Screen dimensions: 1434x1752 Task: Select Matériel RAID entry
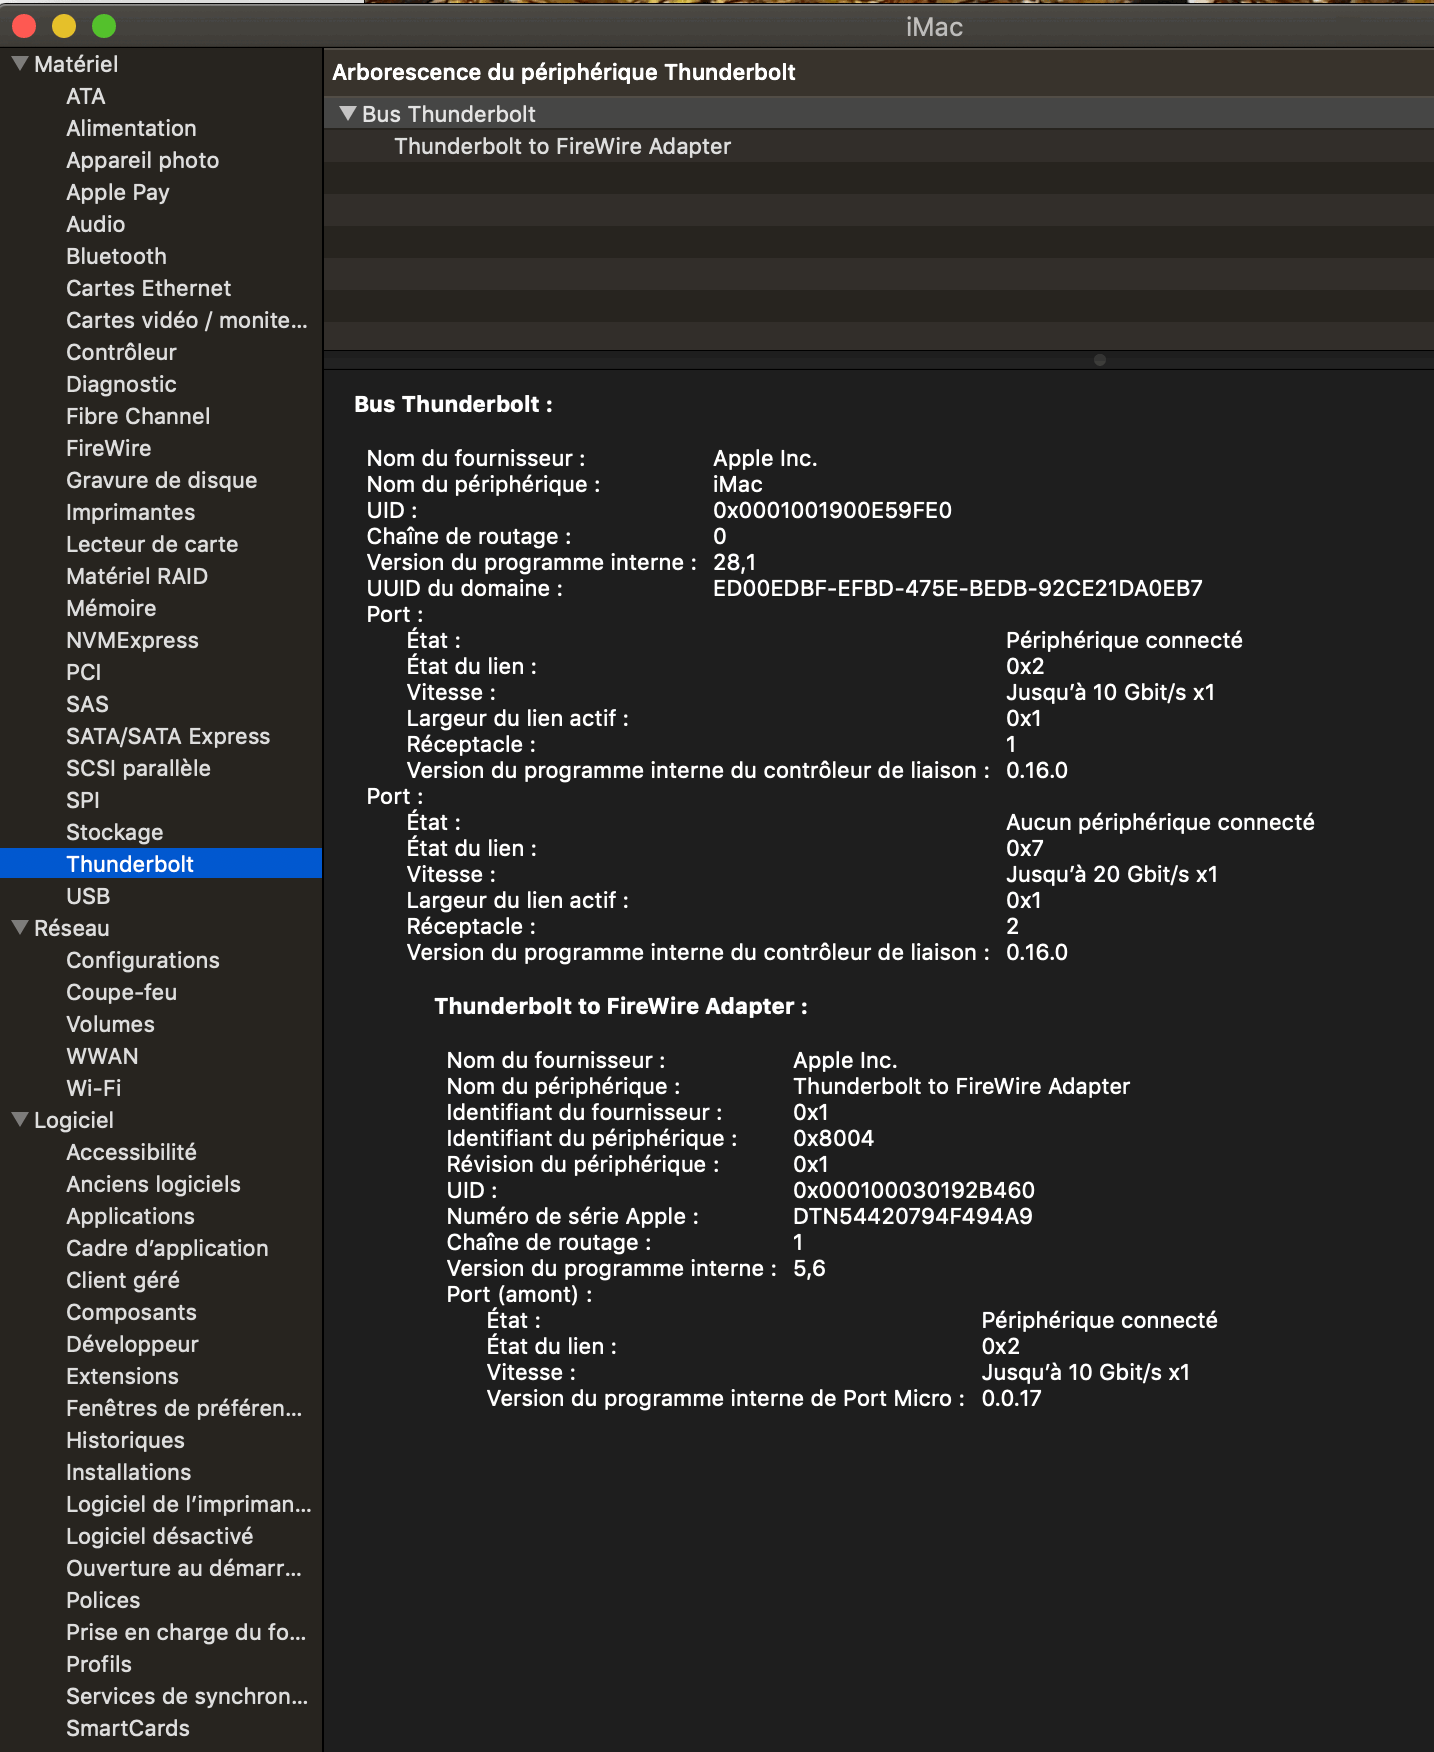(x=137, y=576)
